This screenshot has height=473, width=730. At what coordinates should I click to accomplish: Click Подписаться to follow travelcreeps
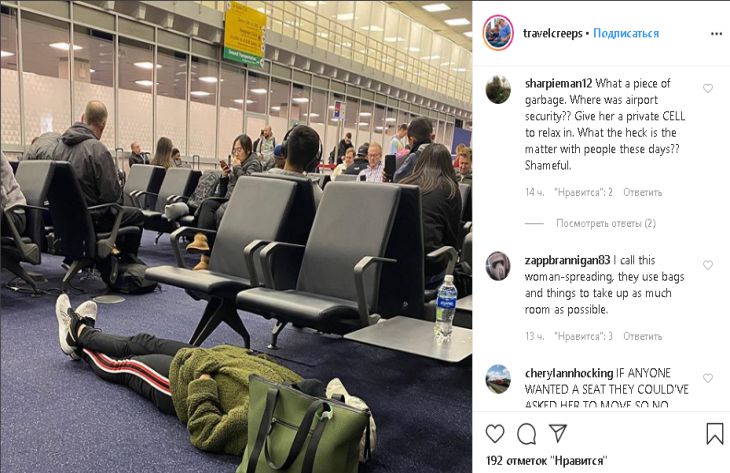[x=626, y=34]
